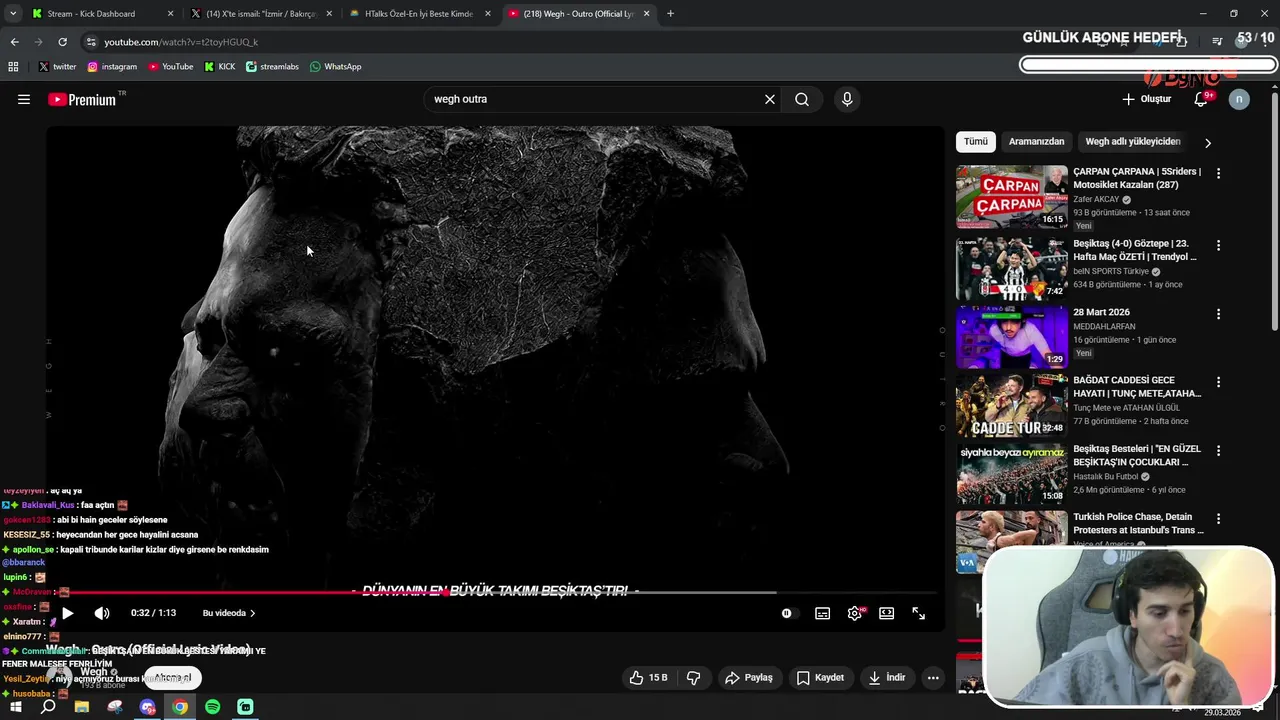The width and height of the screenshot is (1280, 720).
Task: Save video with Kaydet button
Action: pyautogui.click(x=820, y=677)
